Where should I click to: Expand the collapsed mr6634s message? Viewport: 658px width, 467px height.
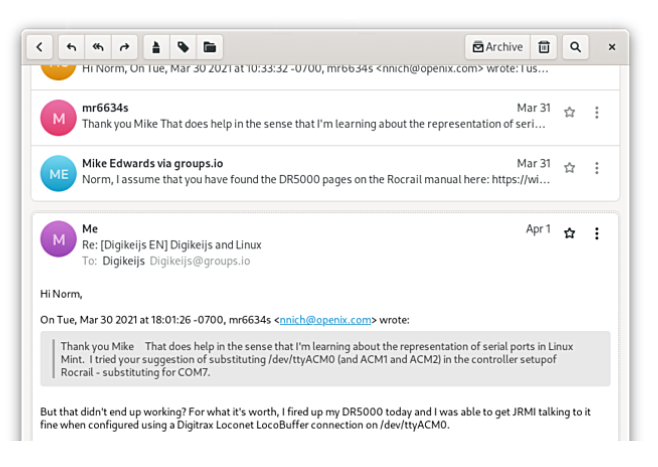[300, 117]
